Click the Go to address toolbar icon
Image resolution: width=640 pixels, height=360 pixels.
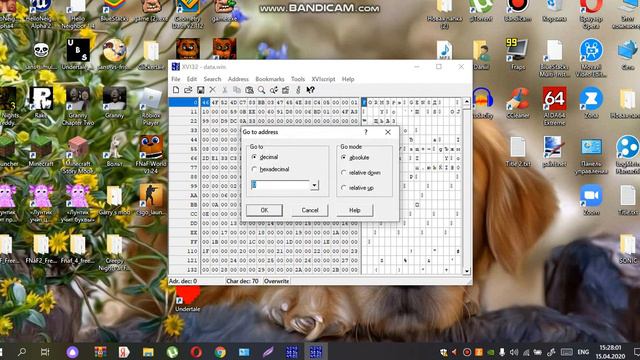tap(286, 90)
